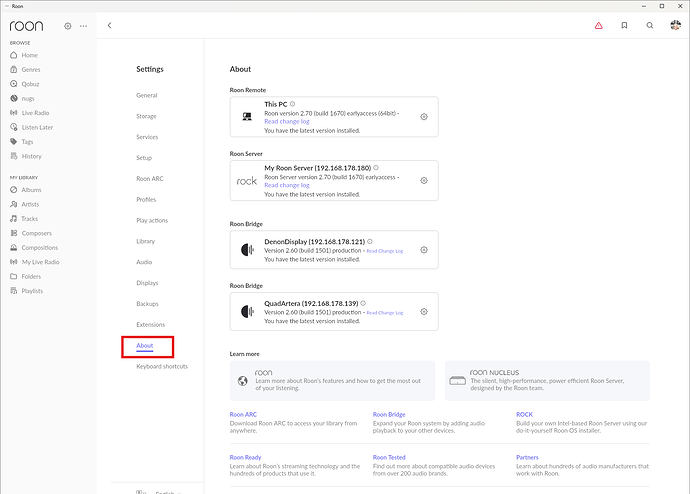Image resolution: width=690 pixels, height=494 pixels.
Task: Open Live Radio in sidebar
Action: [30, 113]
